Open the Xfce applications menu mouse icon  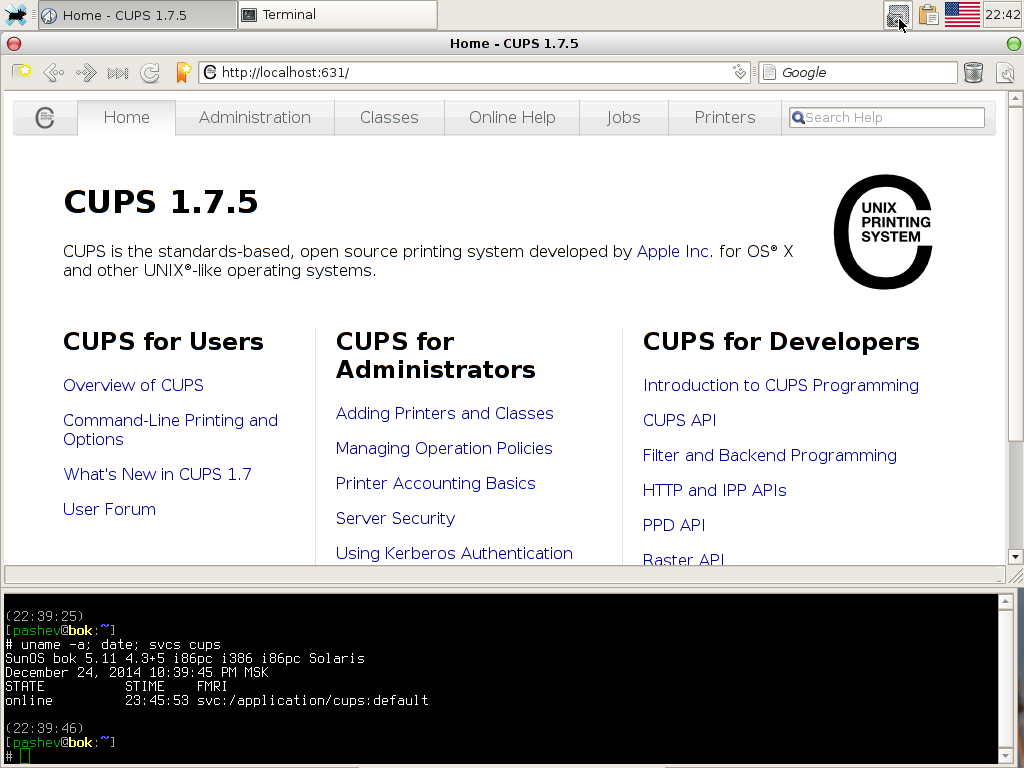[x=15, y=14]
